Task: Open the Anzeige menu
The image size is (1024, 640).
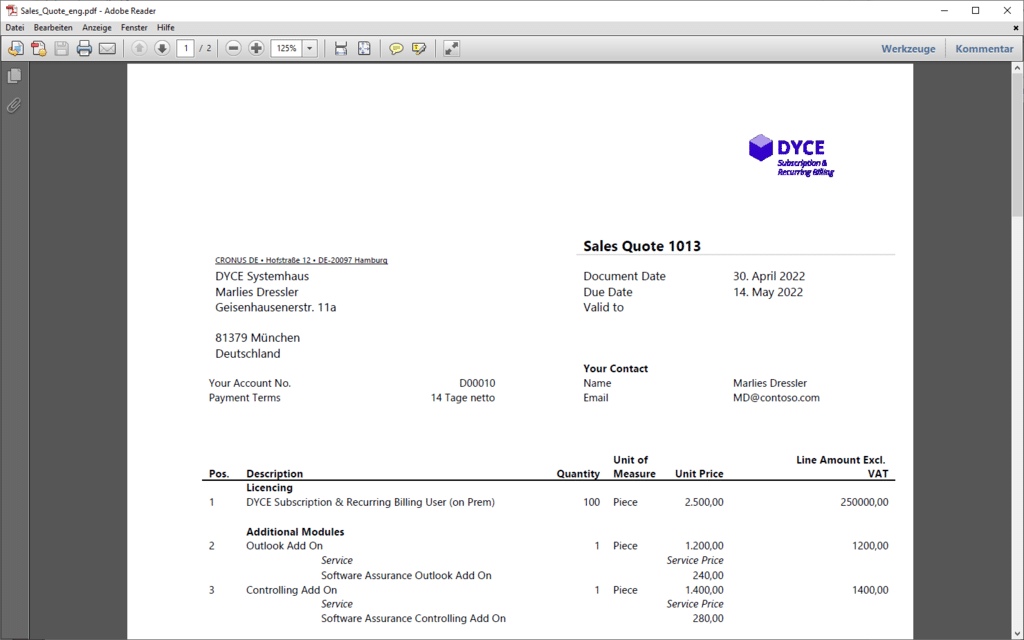Action: click(x=97, y=28)
